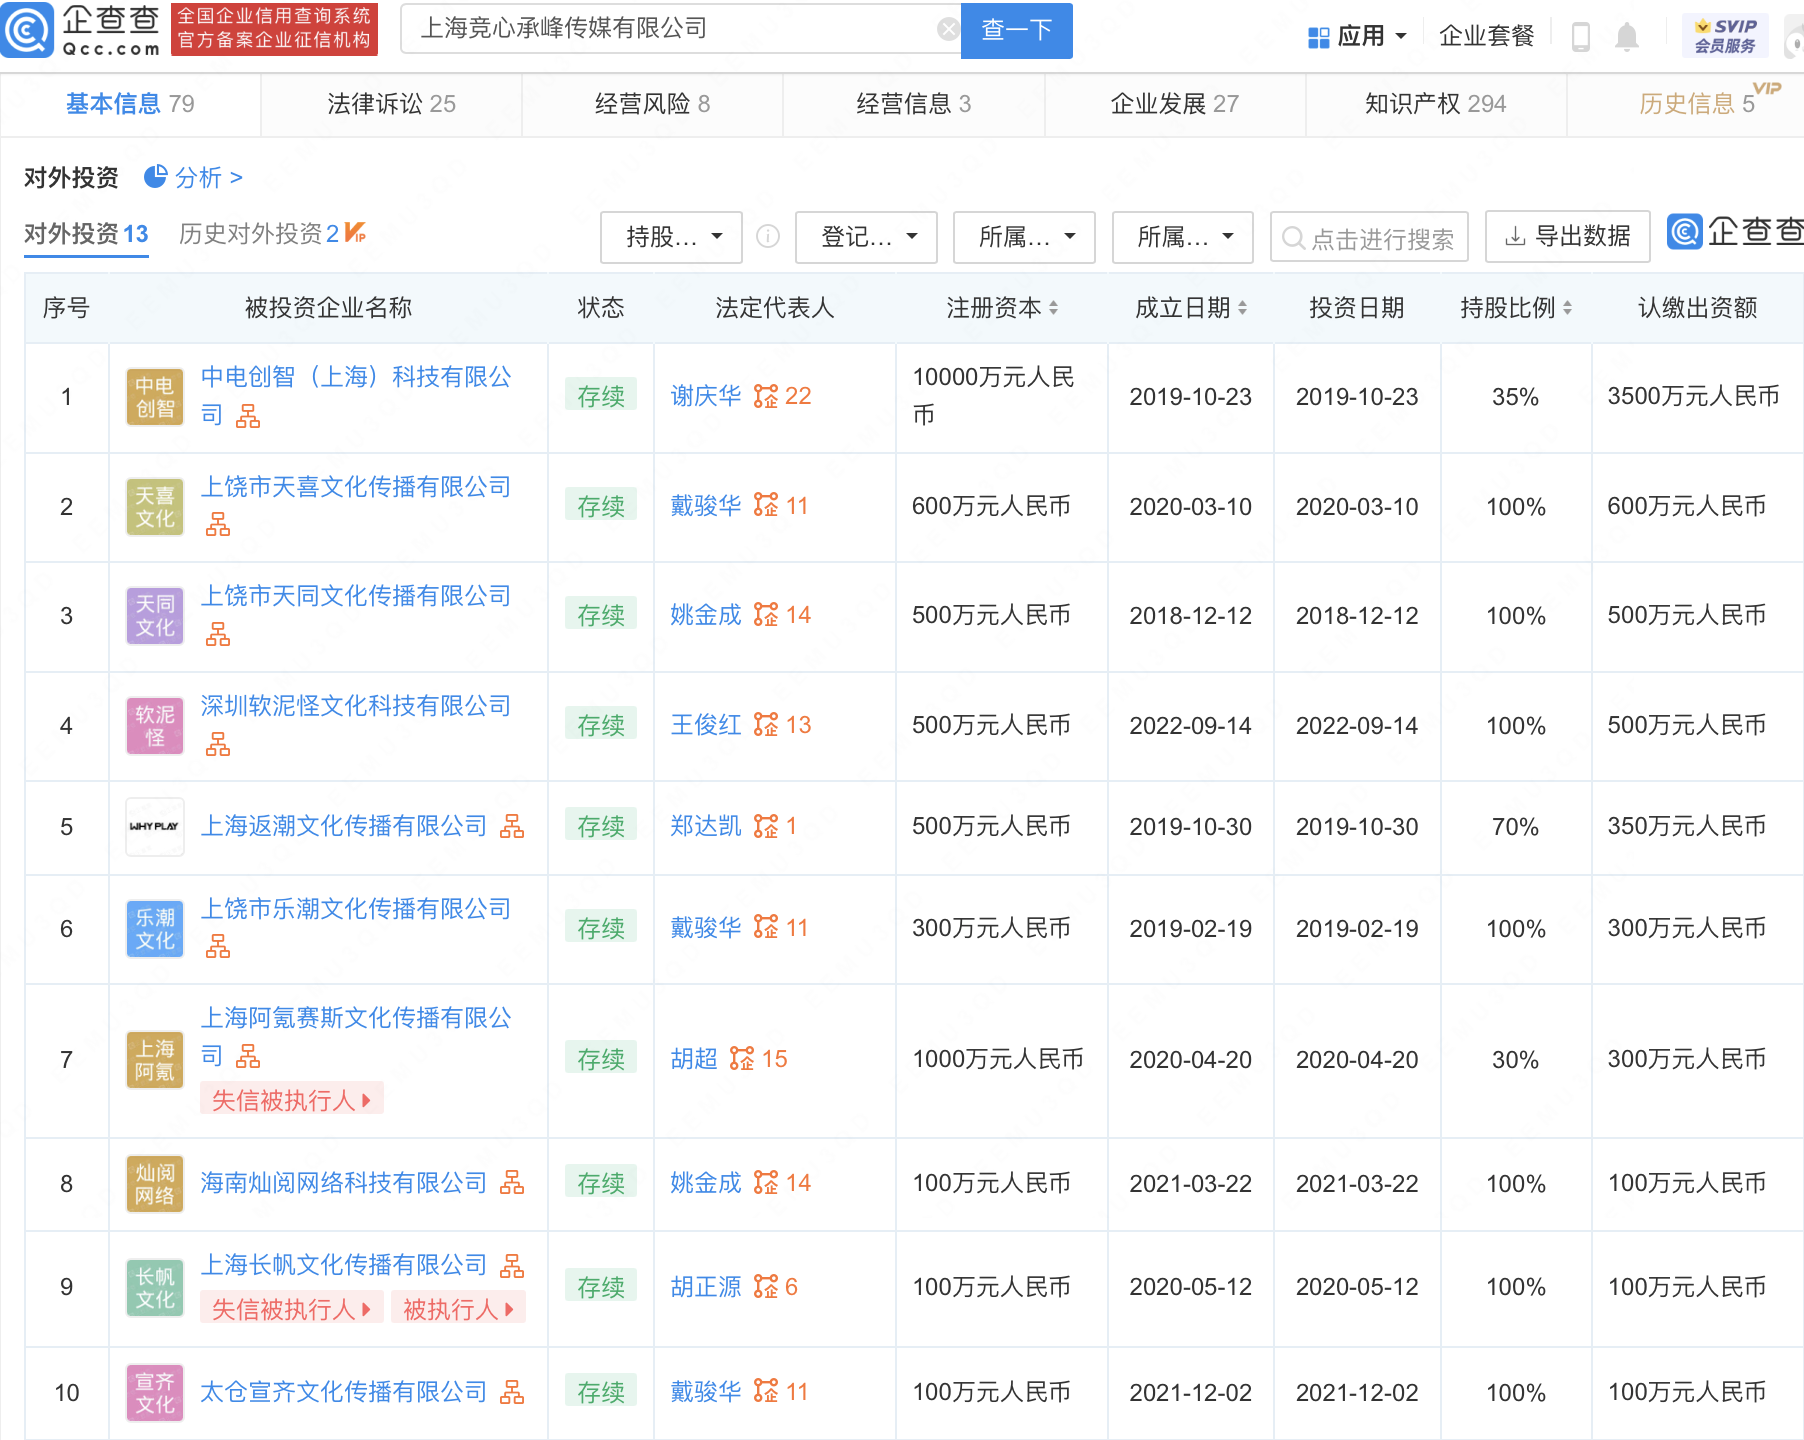The width and height of the screenshot is (1804, 1440).
Task: Open notifications bell icon
Action: pos(1627,37)
